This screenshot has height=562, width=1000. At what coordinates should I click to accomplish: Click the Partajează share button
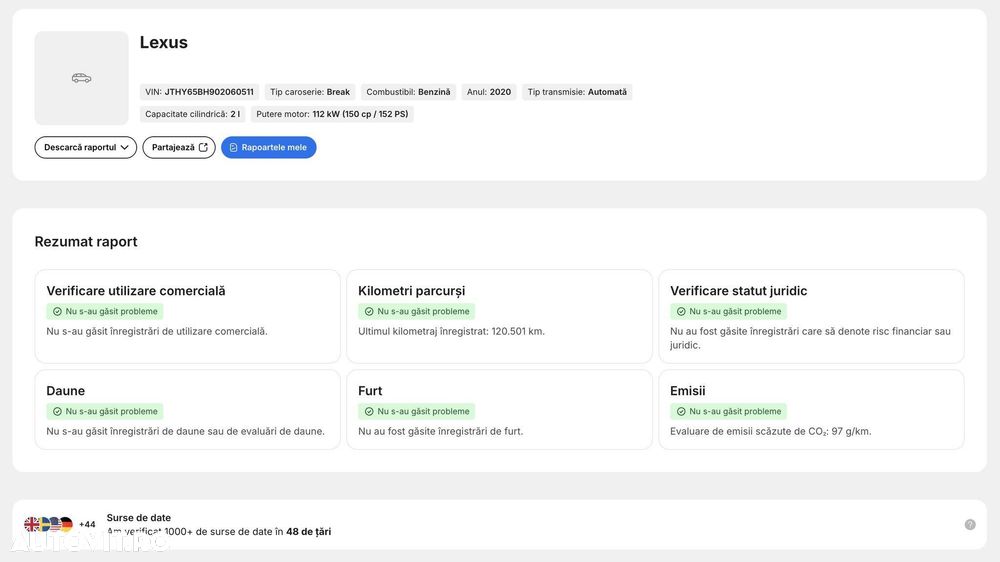pos(179,147)
